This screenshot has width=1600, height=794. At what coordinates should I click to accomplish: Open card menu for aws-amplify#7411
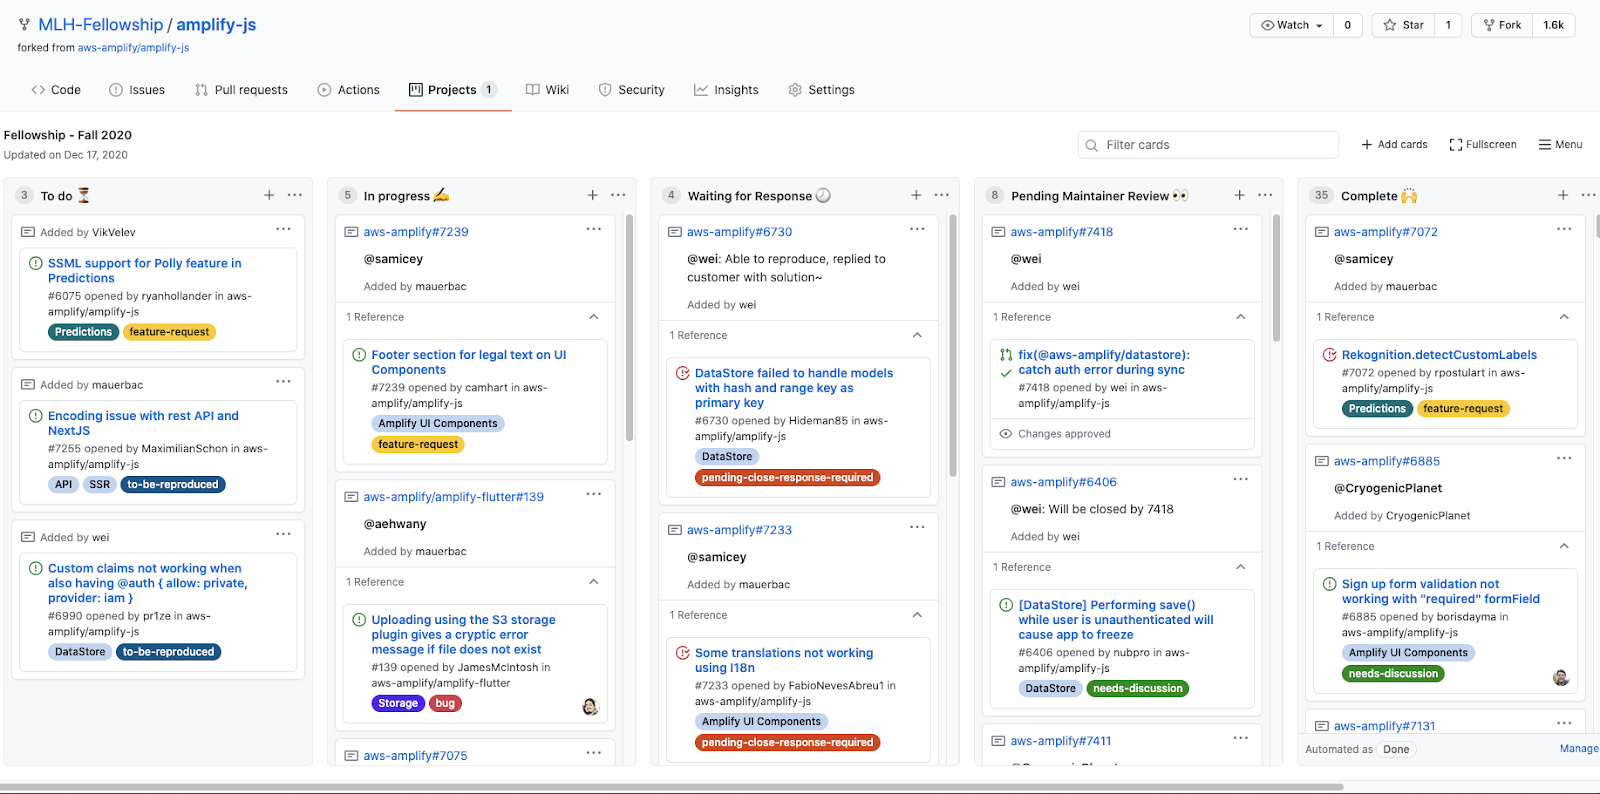(1241, 738)
